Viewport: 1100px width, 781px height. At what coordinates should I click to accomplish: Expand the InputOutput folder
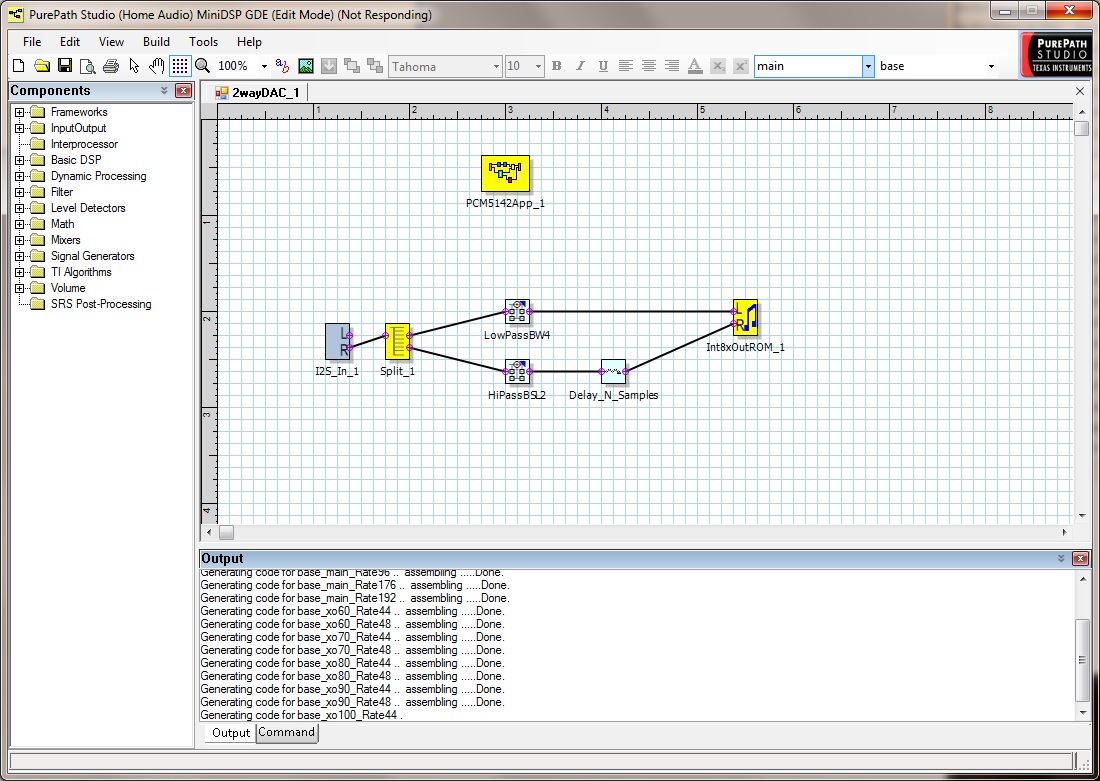coord(20,128)
